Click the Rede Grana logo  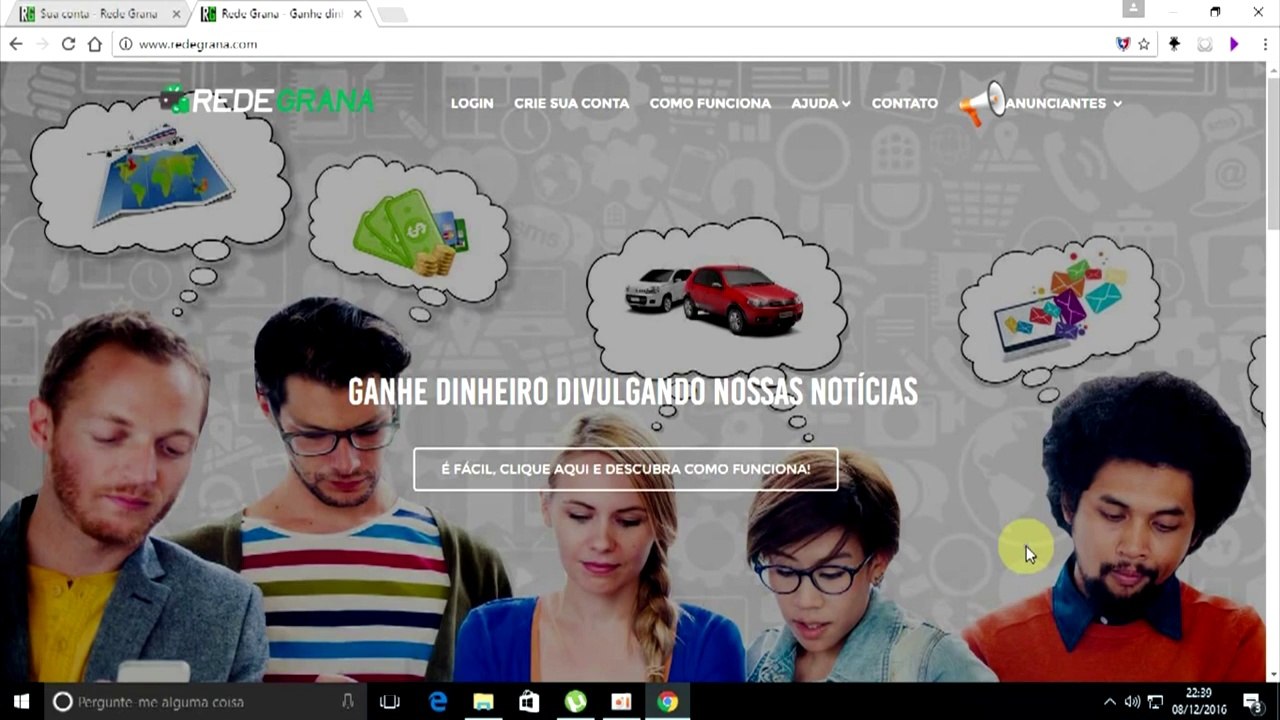click(x=267, y=100)
